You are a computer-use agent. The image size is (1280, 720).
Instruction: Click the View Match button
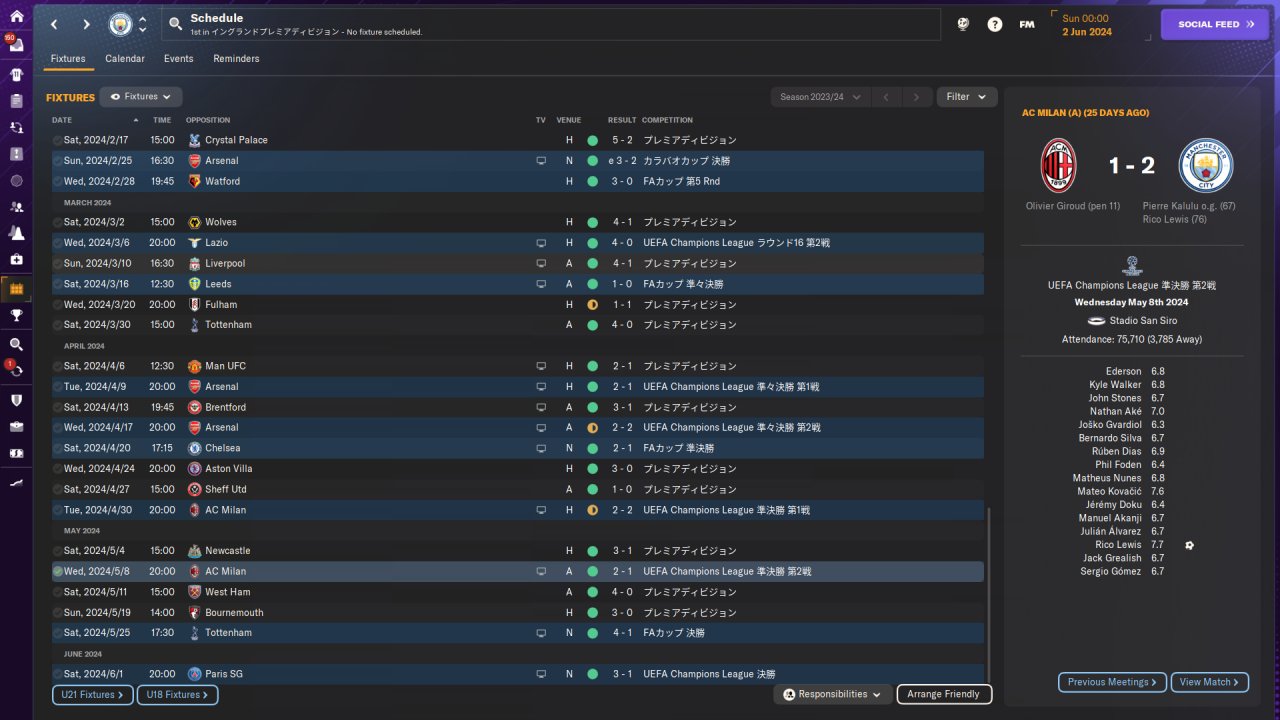tap(1210, 682)
